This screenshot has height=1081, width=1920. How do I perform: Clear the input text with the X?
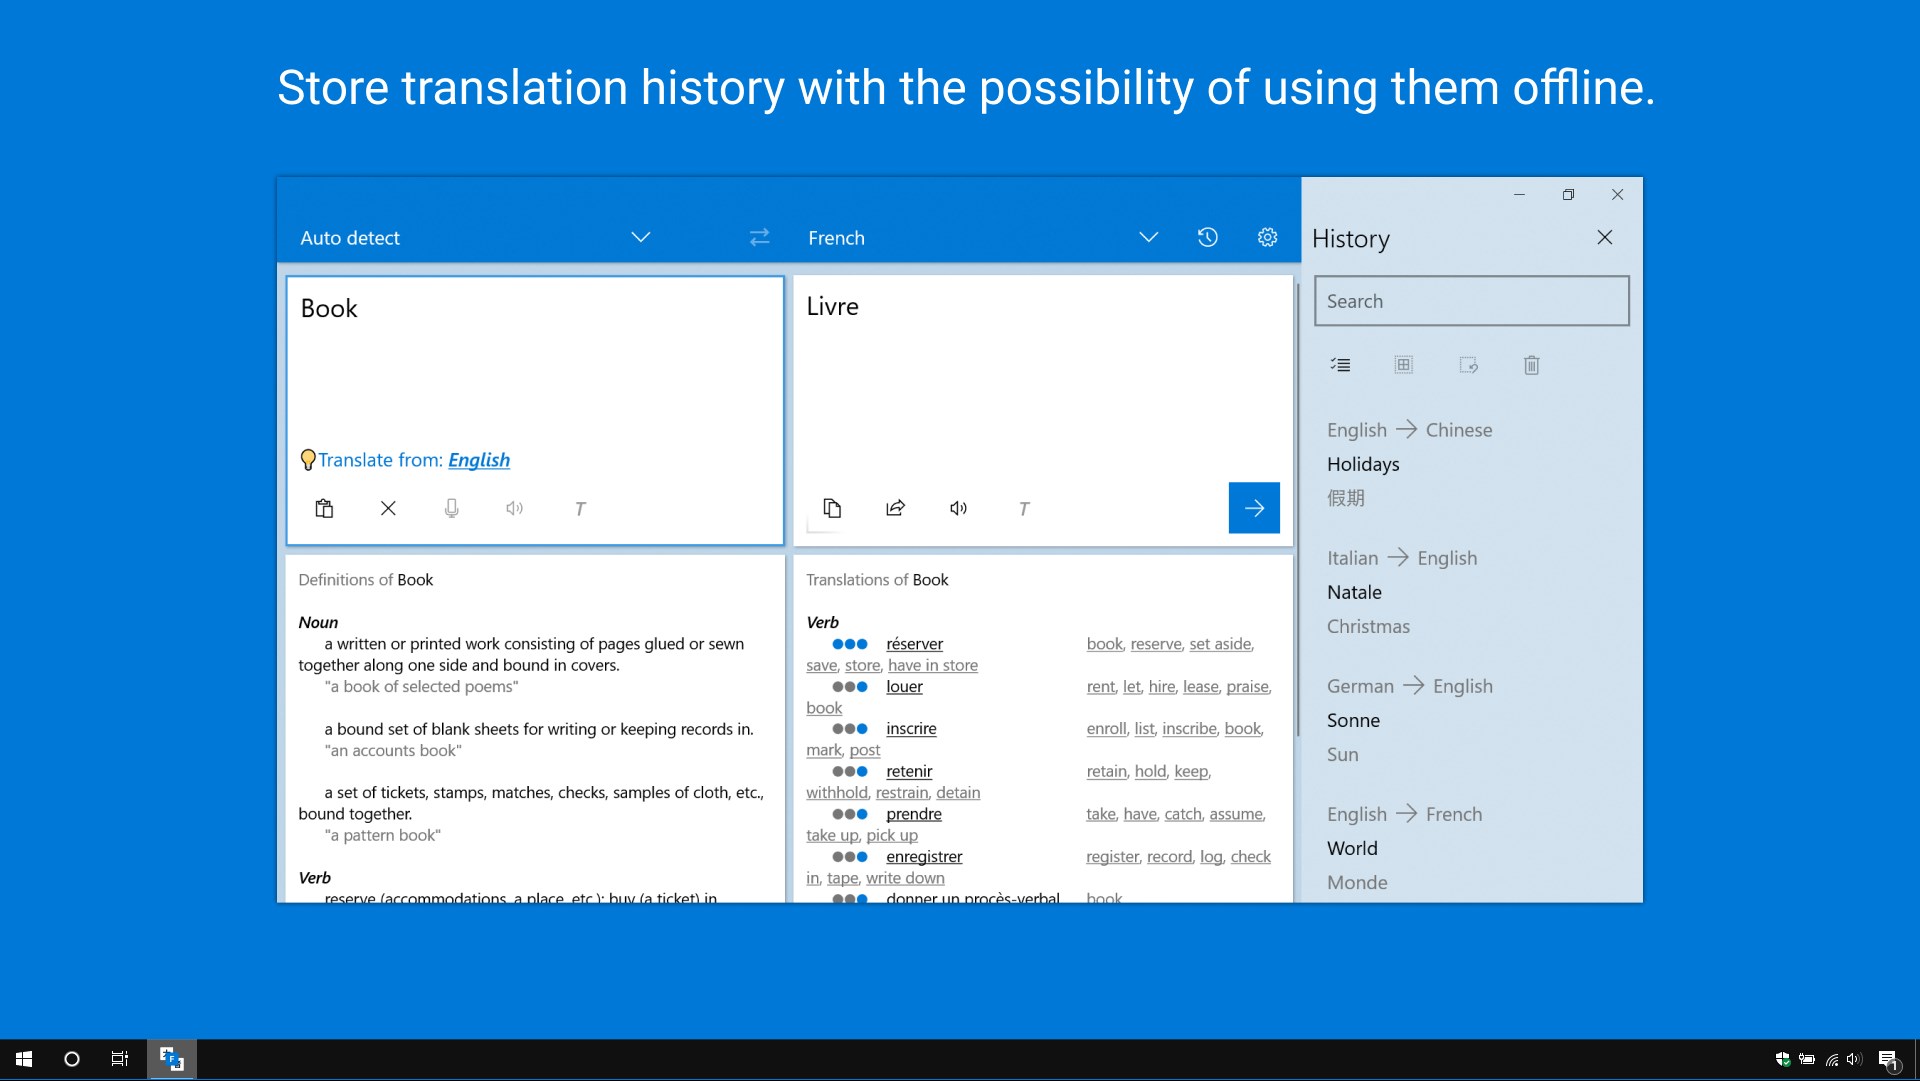(x=388, y=508)
